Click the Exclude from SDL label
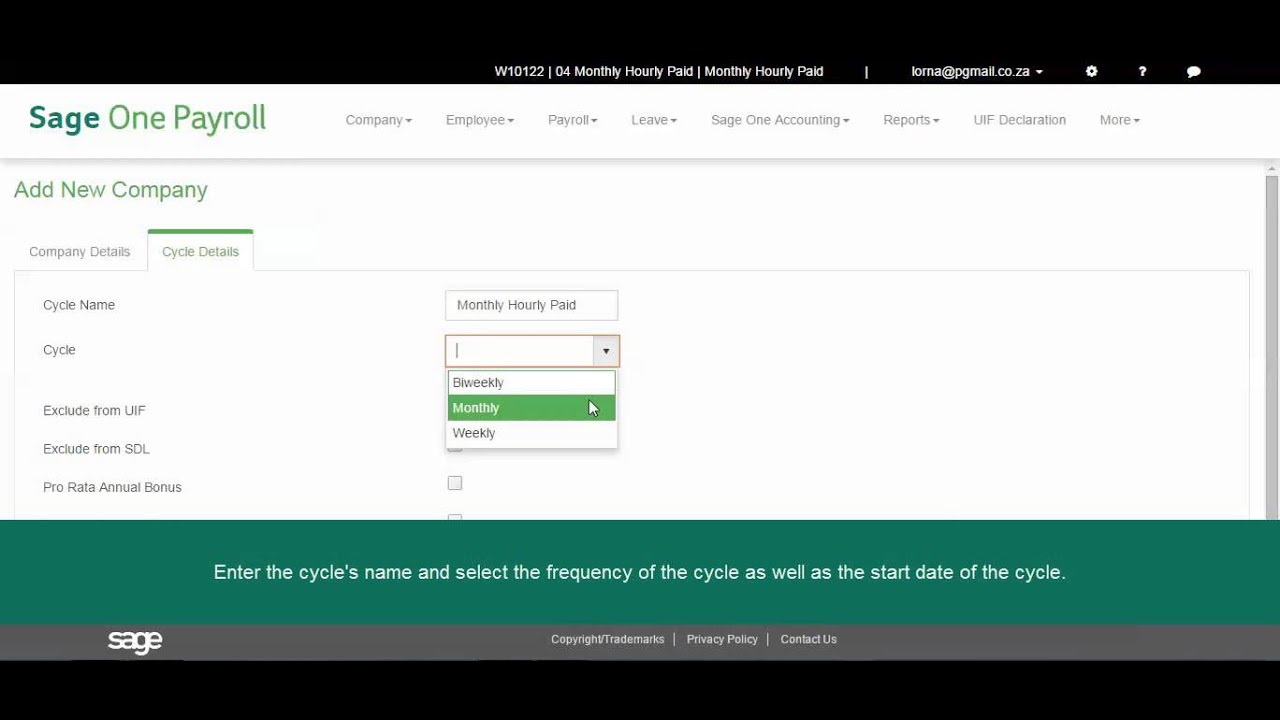 pyautogui.click(x=96, y=449)
